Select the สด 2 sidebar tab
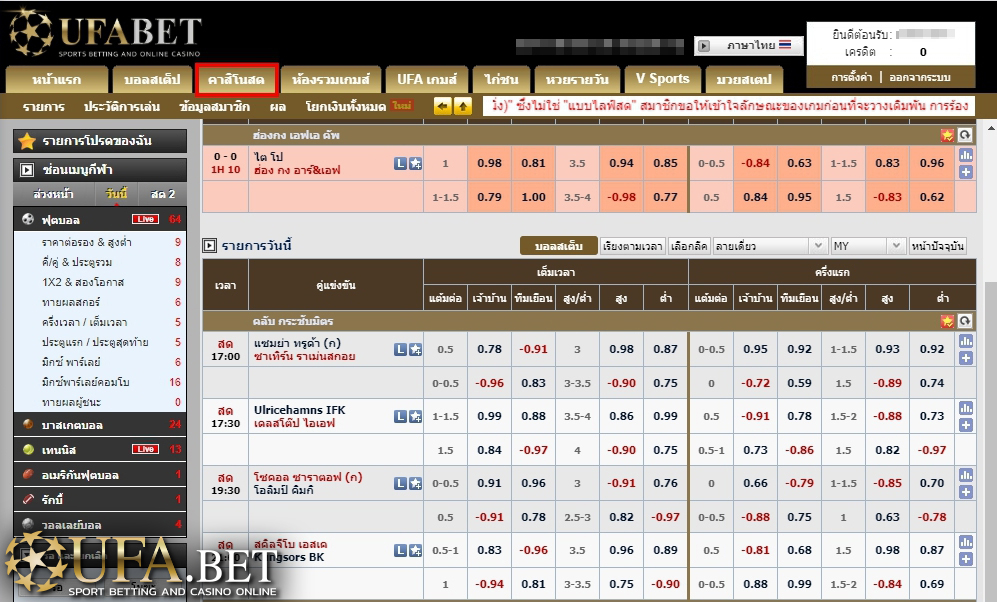Screen dimensions: 997x602 (163, 194)
